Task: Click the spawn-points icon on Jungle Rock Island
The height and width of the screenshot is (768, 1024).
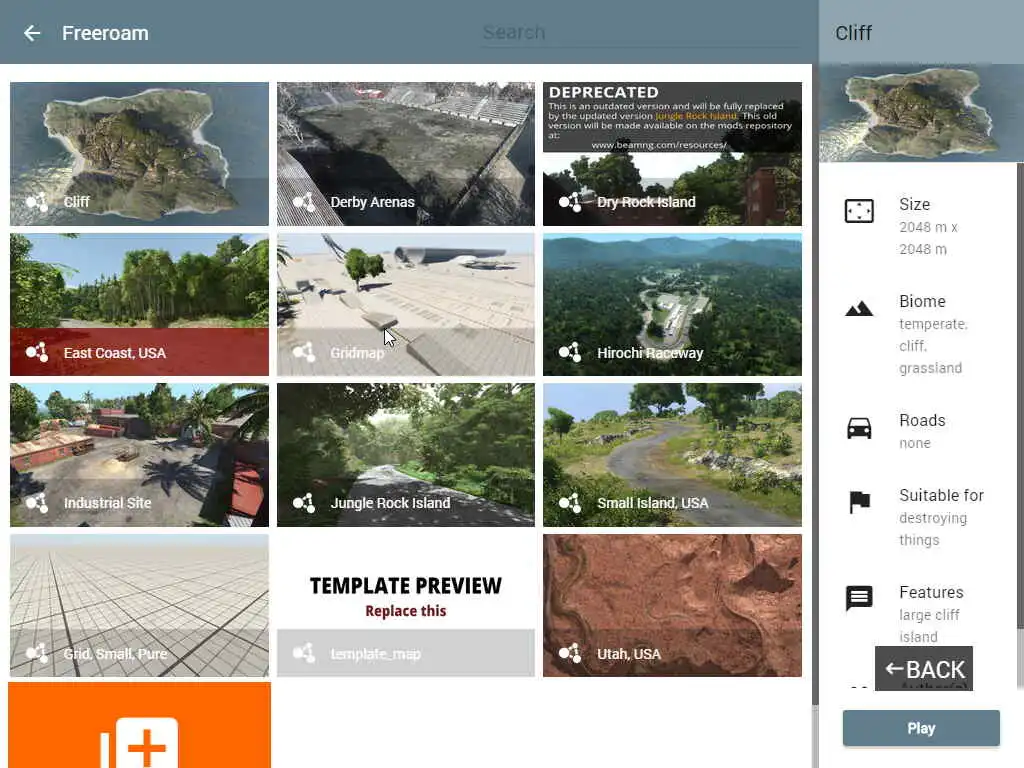Action: click(x=304, y=503)
